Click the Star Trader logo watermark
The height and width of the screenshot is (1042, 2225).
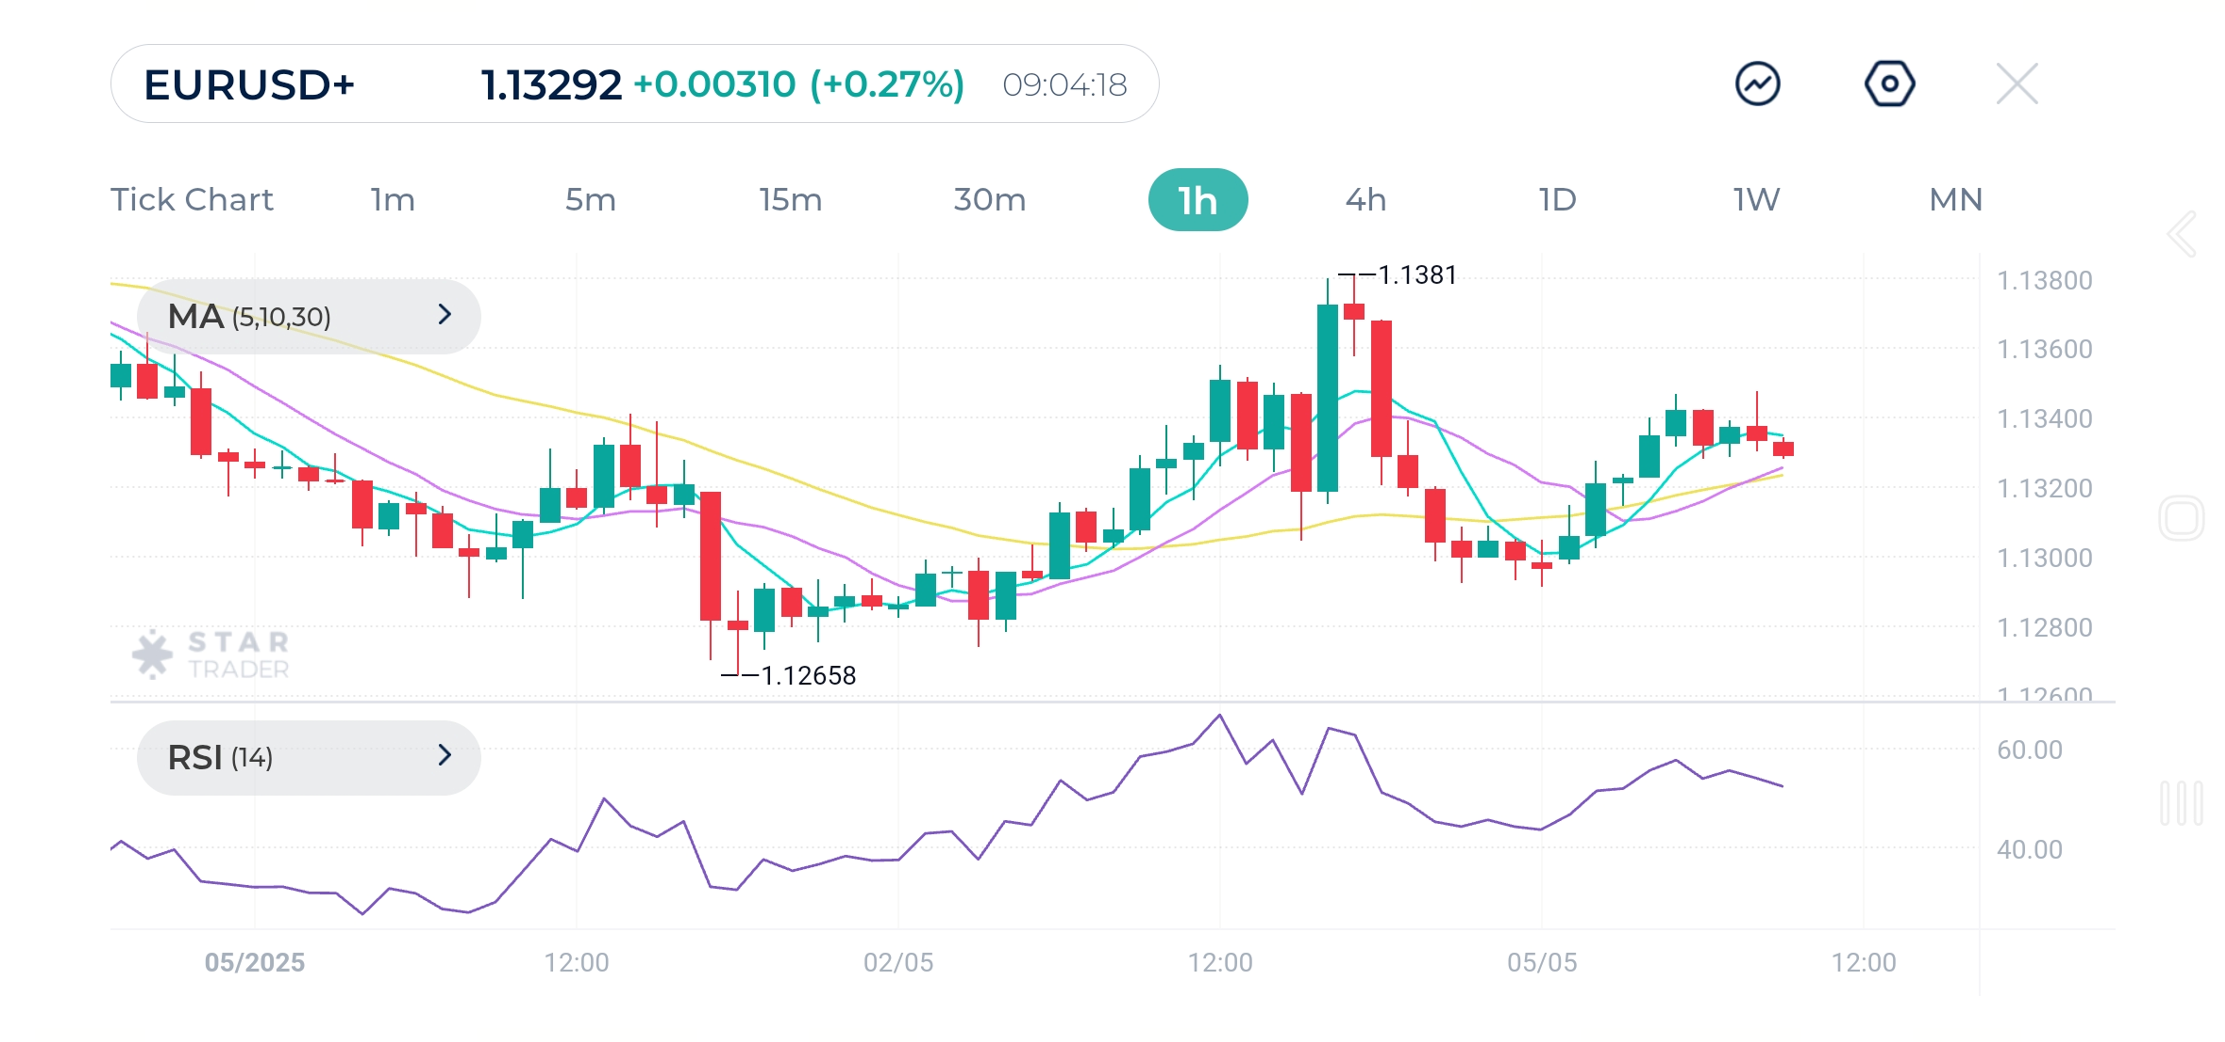point(212,655)
